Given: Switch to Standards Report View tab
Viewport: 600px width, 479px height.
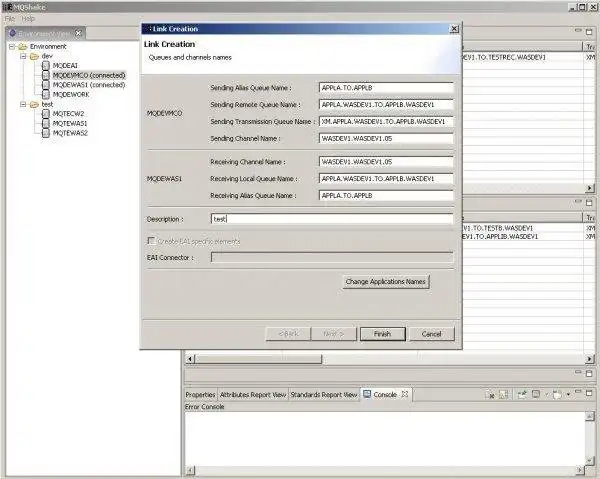Looking at the screenshot, I should coord(324,394).
